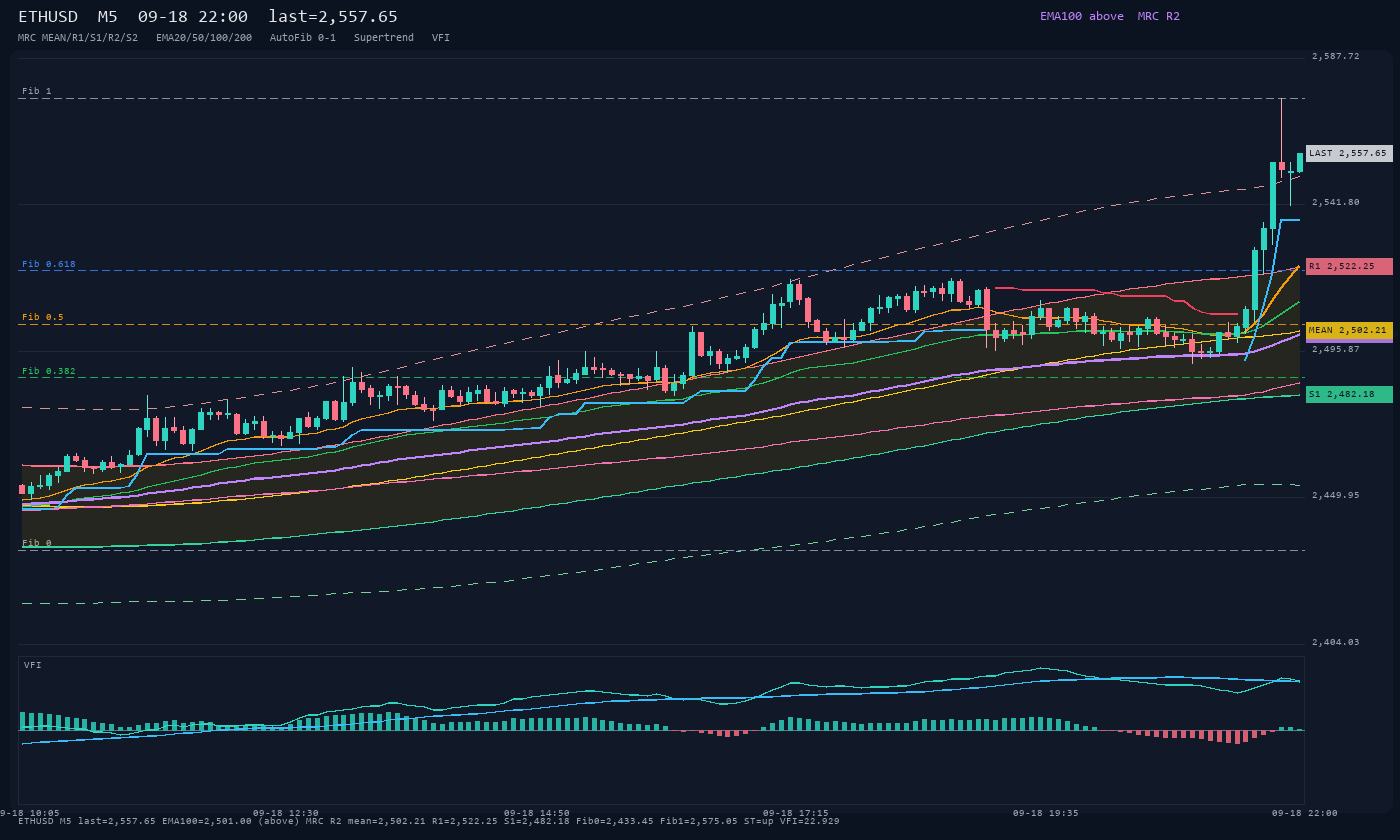Select the MRC MEAN/R1/S1/R2/S2 legend label
This screenshot has height=840, width=1400.
coord(78,37)
